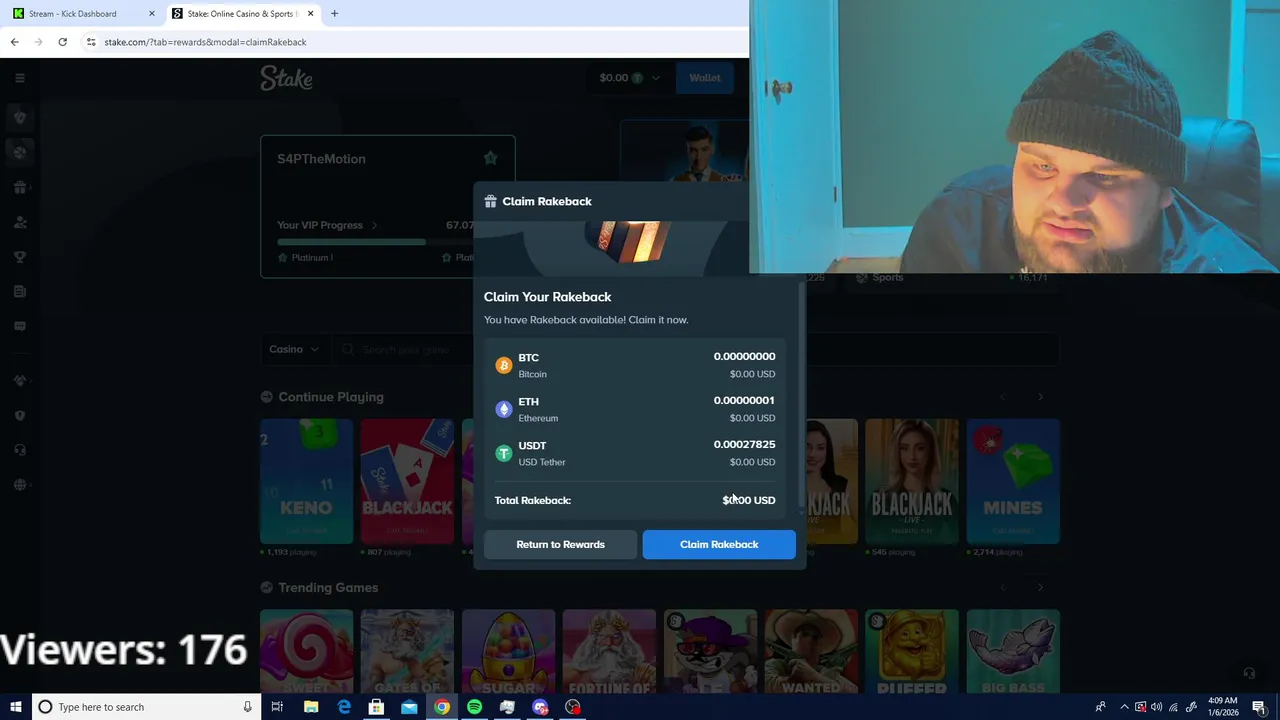1280x720 pixels.
Task: Open a new browser tab
Action: click(x=334, y=14)
